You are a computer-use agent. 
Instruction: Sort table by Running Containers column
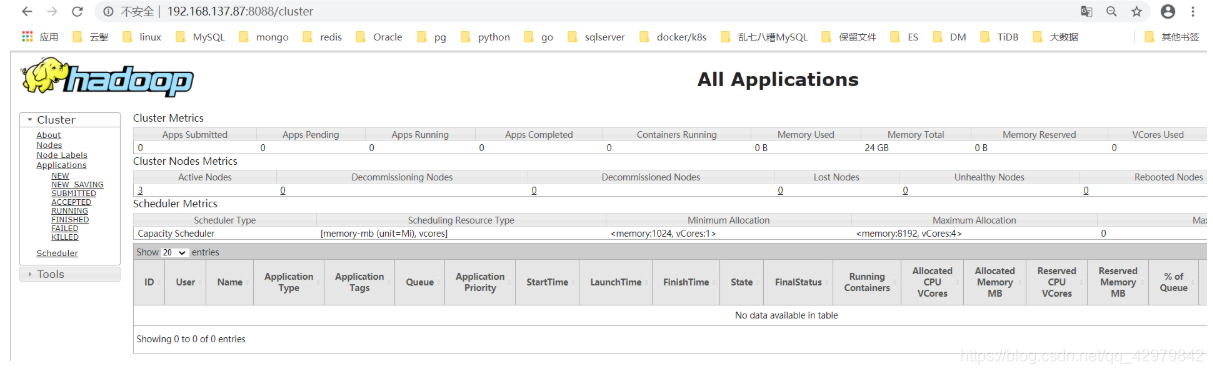point(867,282)
